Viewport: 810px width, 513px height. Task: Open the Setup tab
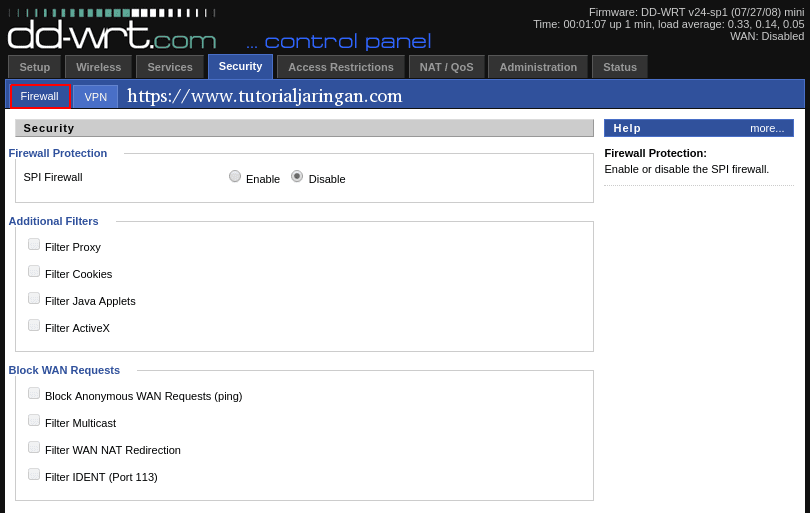(35, 67)
